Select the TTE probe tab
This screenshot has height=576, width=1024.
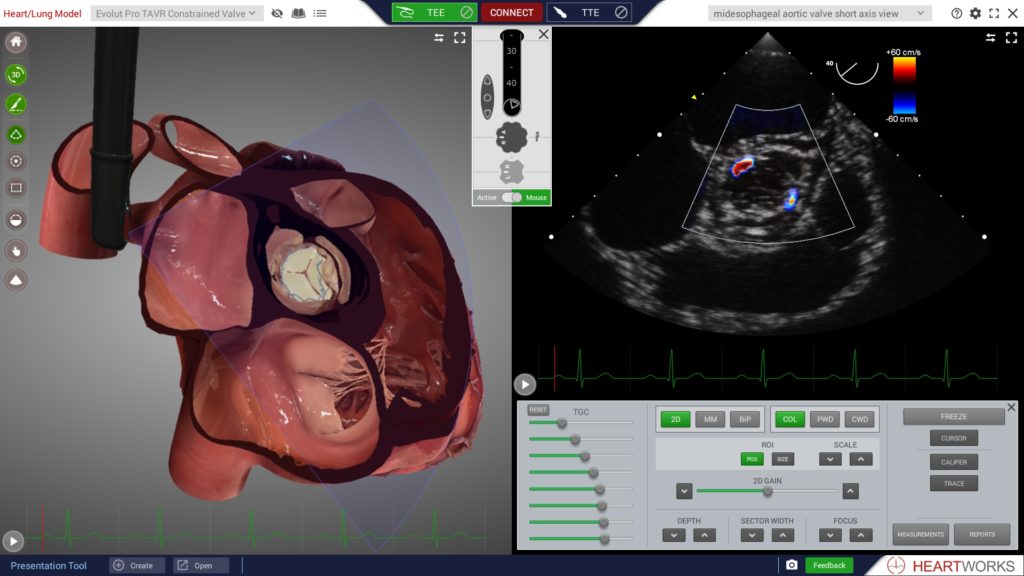click(590, 12)
